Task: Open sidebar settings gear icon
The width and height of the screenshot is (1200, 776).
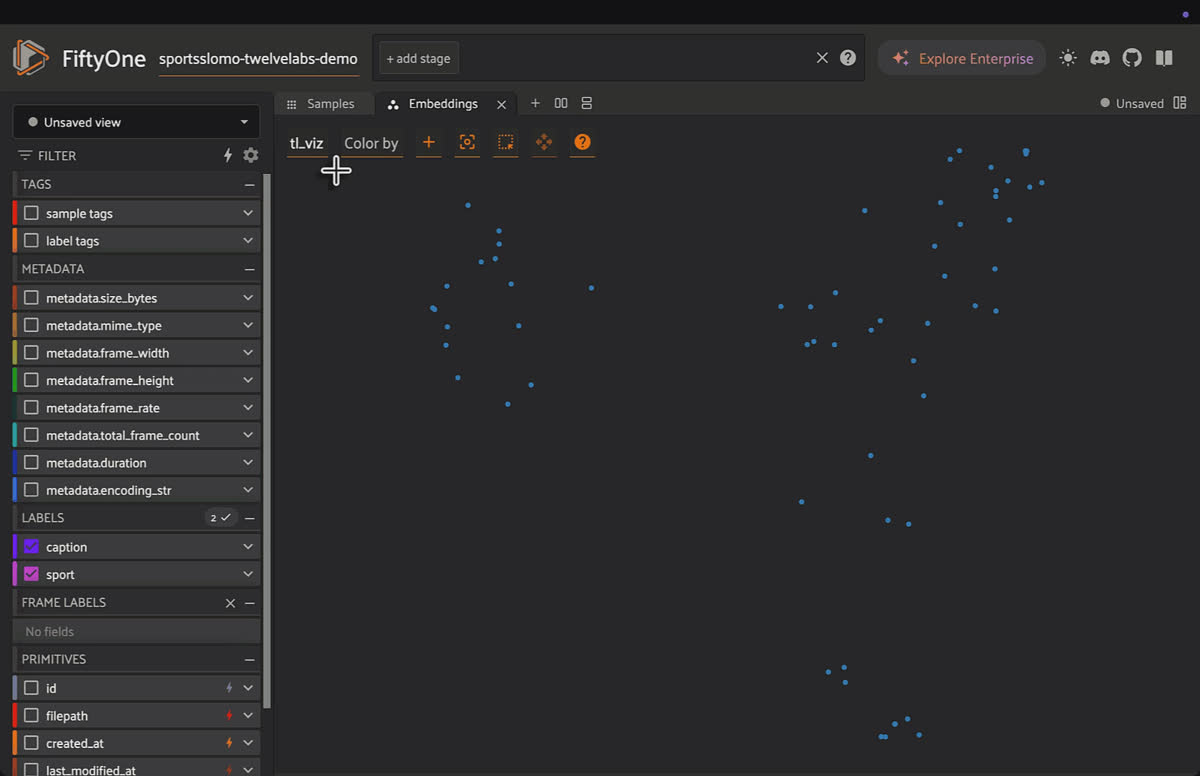Action: (250, 155)
